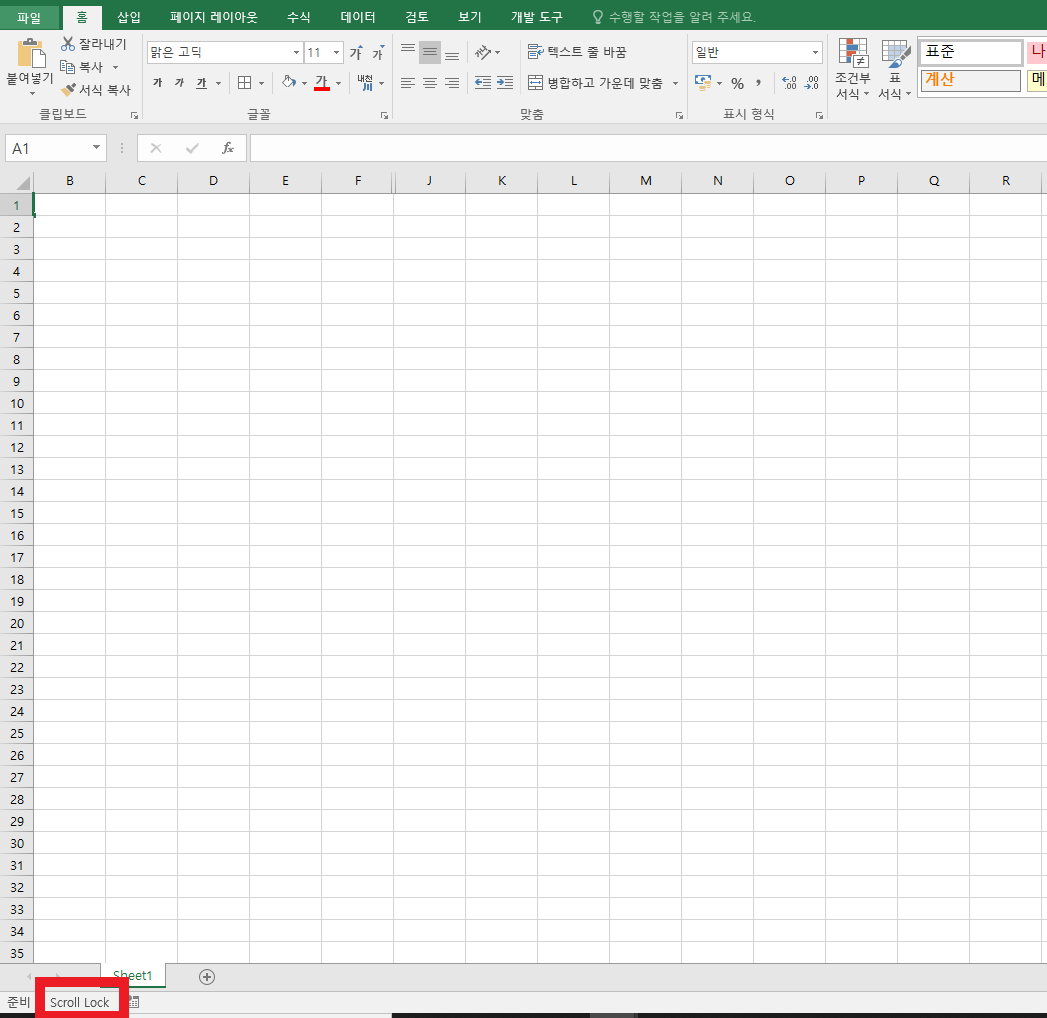Open the font size dropdown showing 11
Viewport: 1047px width, 1018px height.
click(337, 52)
